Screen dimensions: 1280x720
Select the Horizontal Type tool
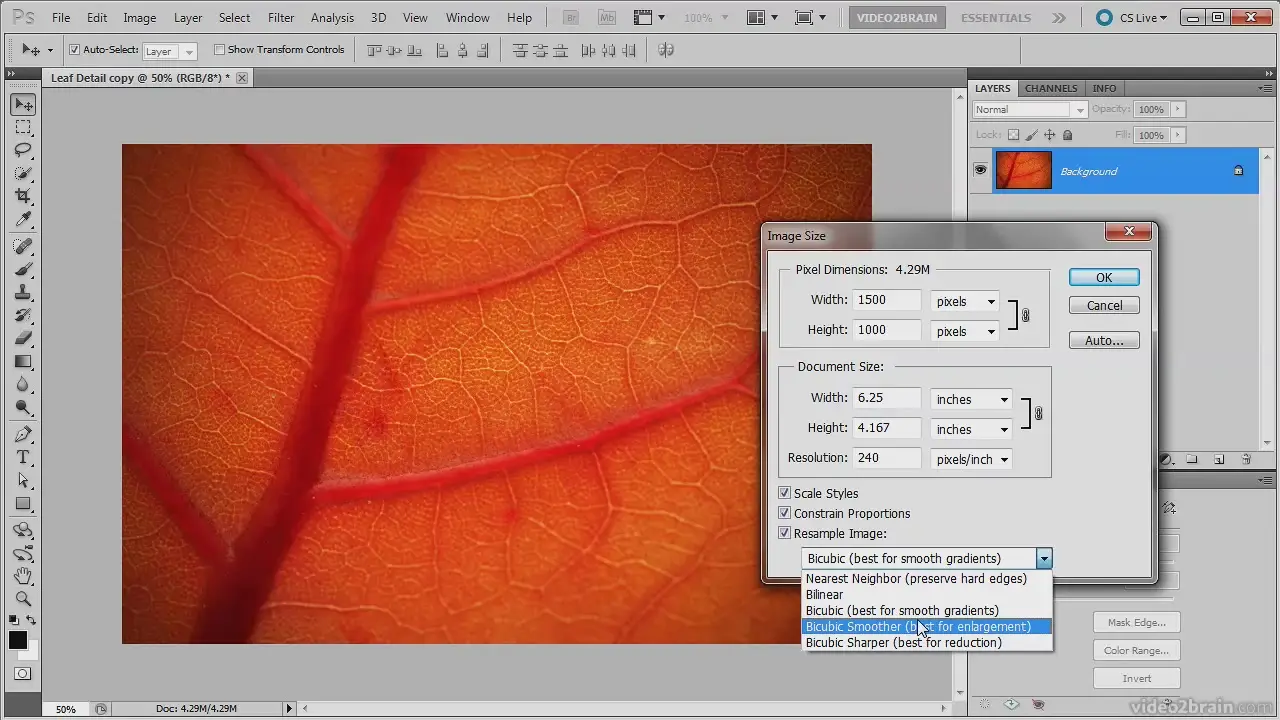[x=22, y=457]
